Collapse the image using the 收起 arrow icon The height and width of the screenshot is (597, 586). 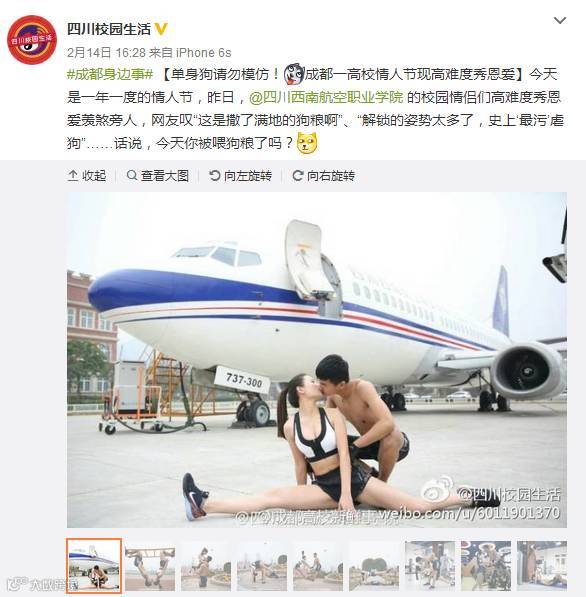pyautogui.click(x=73, y=176)
